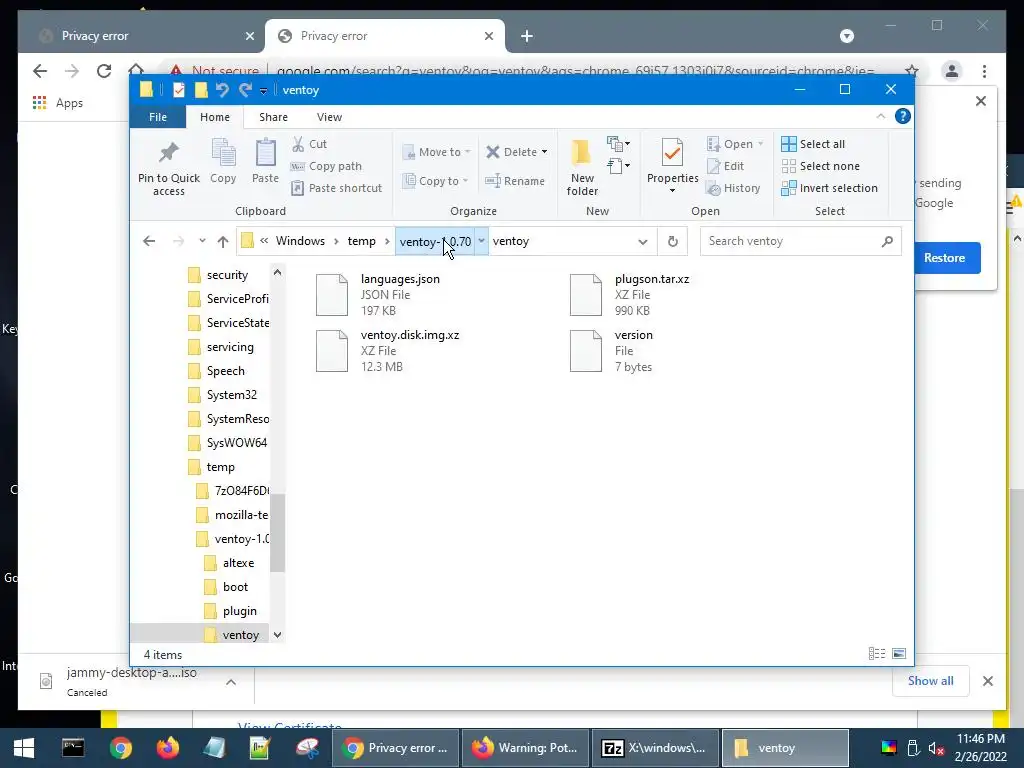Switch to large icons view layout
Image resolution: width=1024 pixels, height=768 pixels.
pos(899,653)
